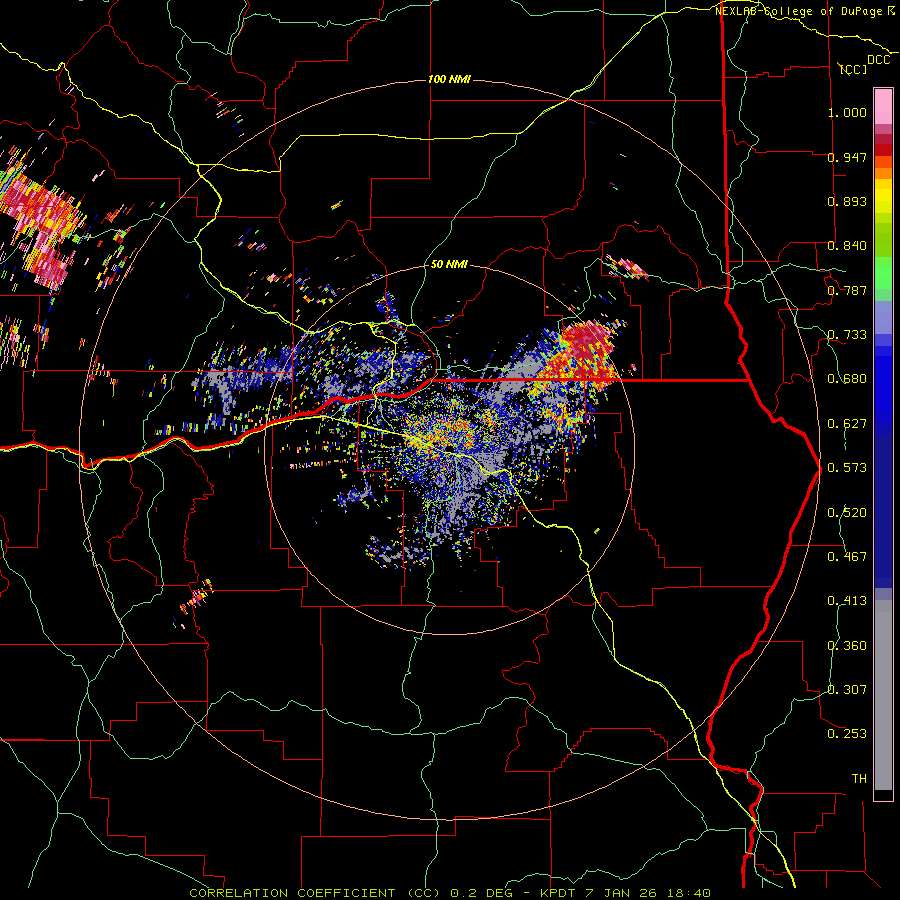Pick the grey segment of color bar
The width and height of the screenshot is (900, 900).
883,695
